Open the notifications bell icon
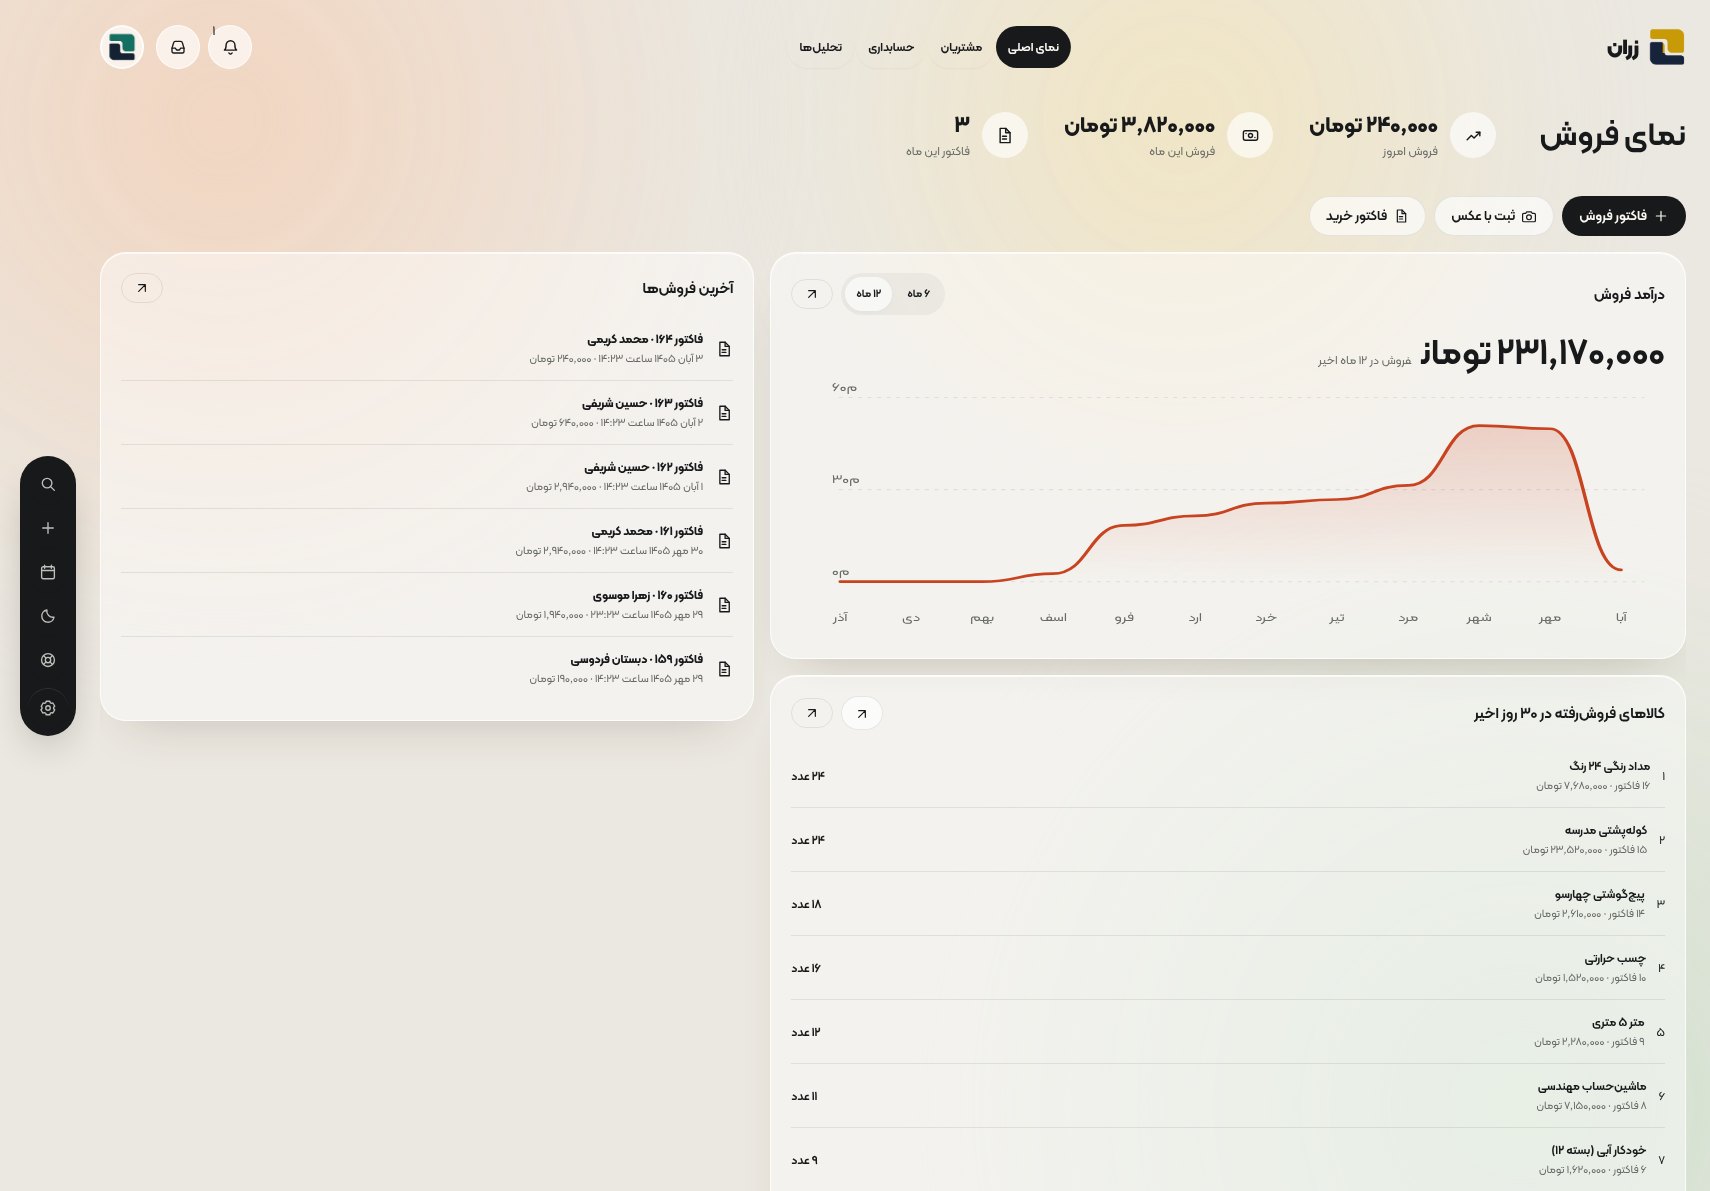Screen dimensions: 1710x1191 (x=230, y=47)
